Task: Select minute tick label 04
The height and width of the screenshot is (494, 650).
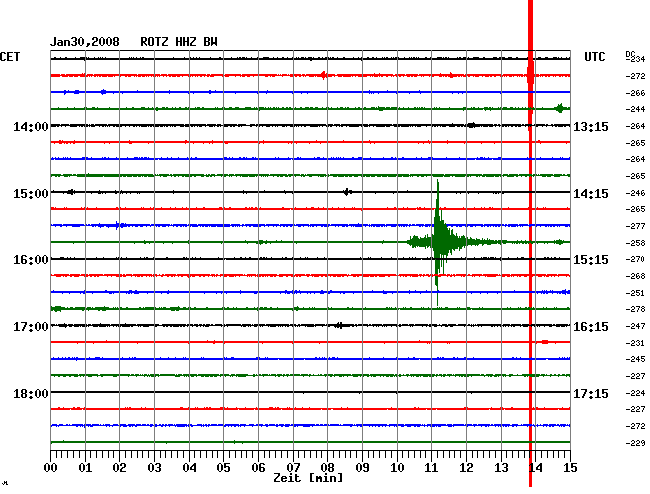Action: (189, 468)
